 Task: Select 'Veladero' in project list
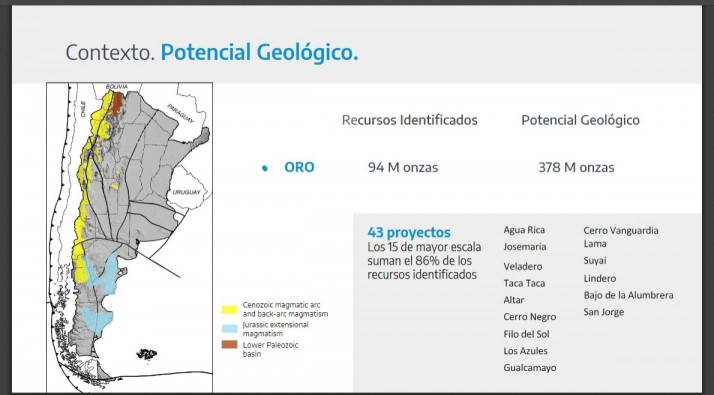(523, 267)
